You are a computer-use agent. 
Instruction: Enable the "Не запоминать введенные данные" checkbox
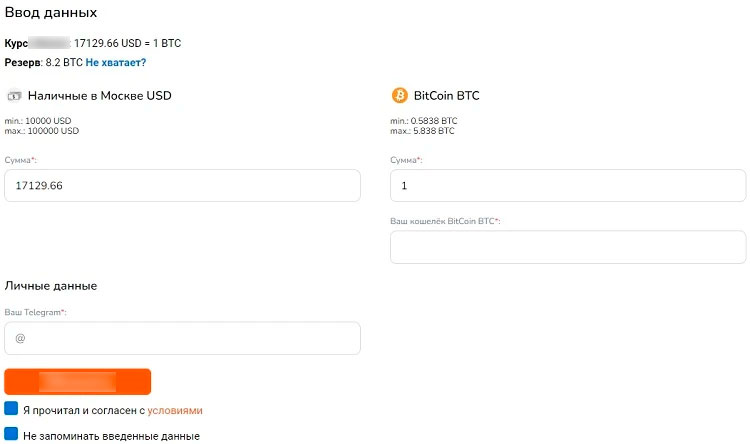click(11, 435)
